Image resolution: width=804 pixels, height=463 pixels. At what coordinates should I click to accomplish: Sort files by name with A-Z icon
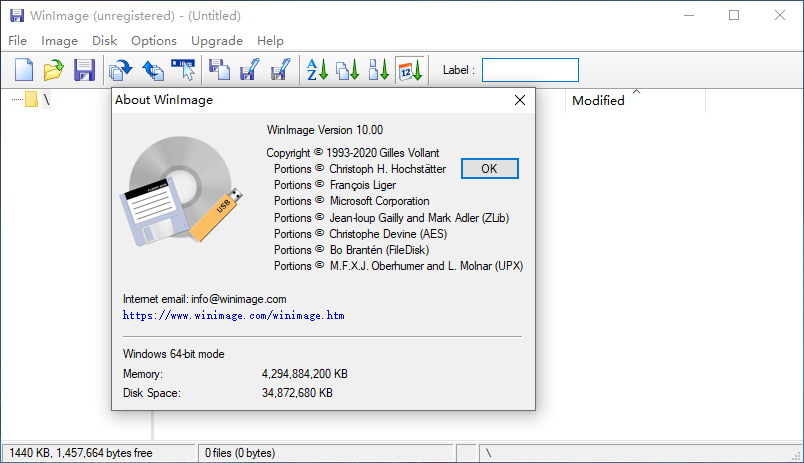tap(317, 70)
